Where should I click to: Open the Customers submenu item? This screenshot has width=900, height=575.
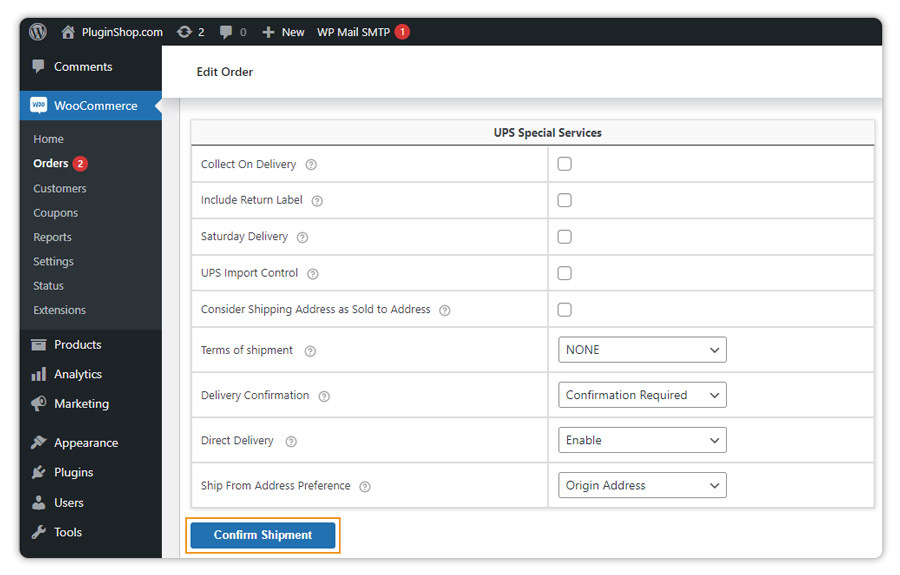point(60,188)
